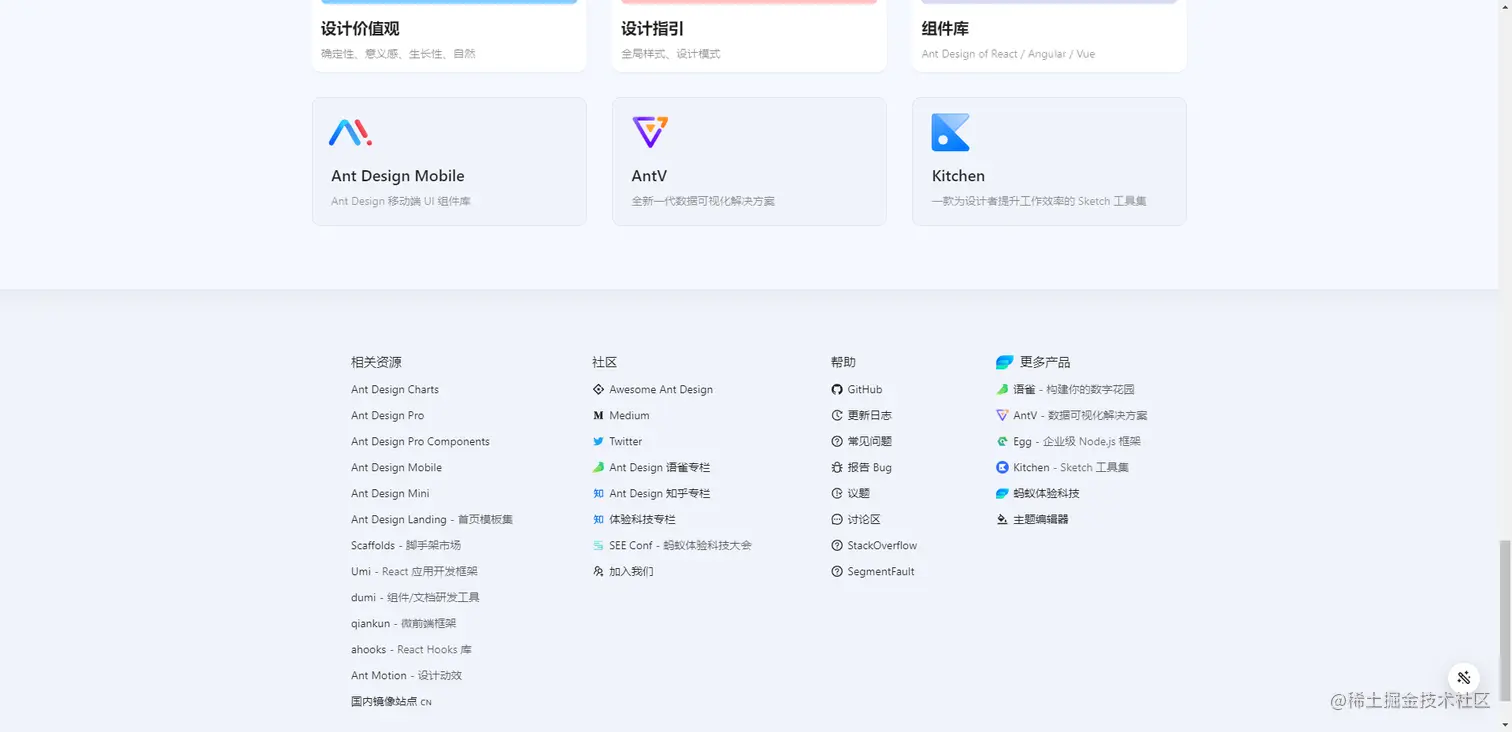Image resolution: width=1512 pixels, height=732 pixels.
Task: Click the Medium M icon
Action: (598, 415)
